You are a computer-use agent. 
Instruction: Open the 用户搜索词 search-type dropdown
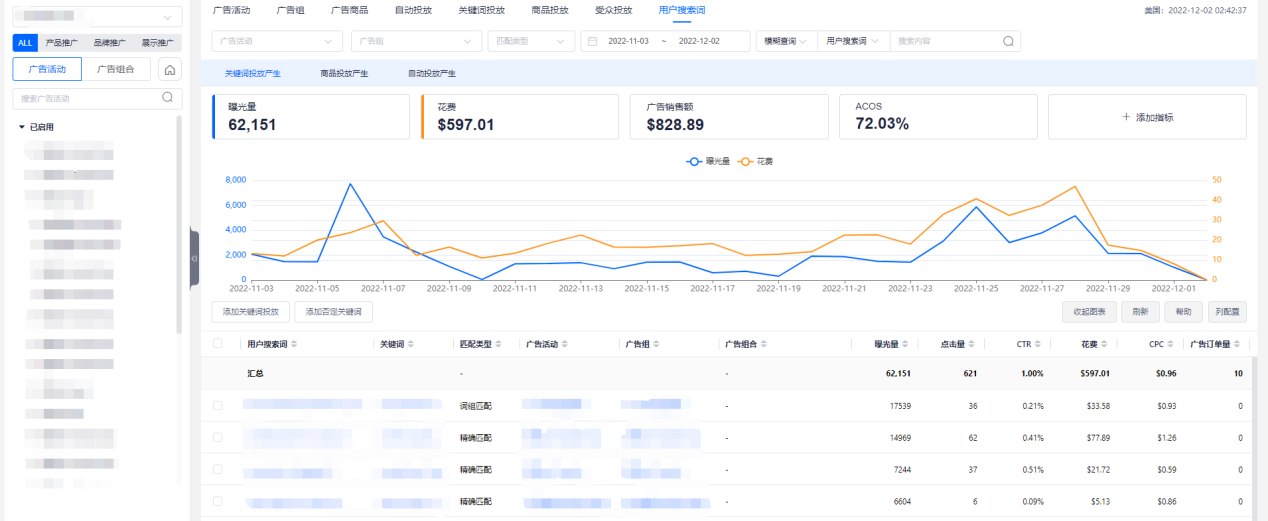(x=853, y=41)
